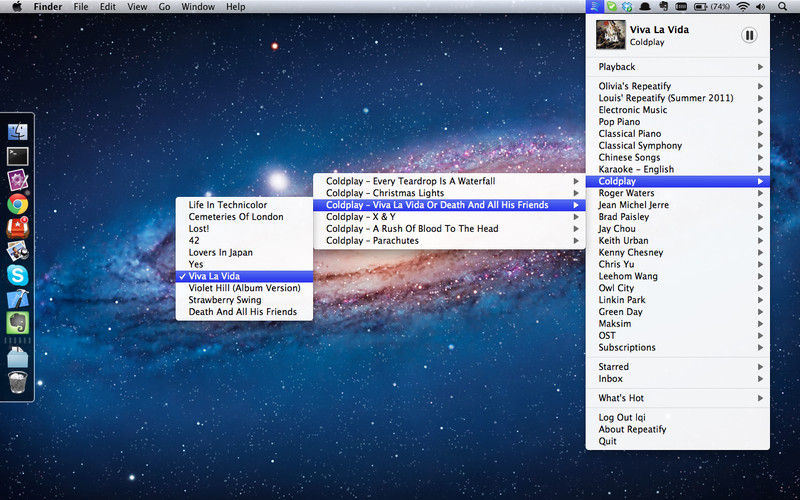
Task: Open the Evernote elephant menu bar icon
Action: [x=663, y=7]
